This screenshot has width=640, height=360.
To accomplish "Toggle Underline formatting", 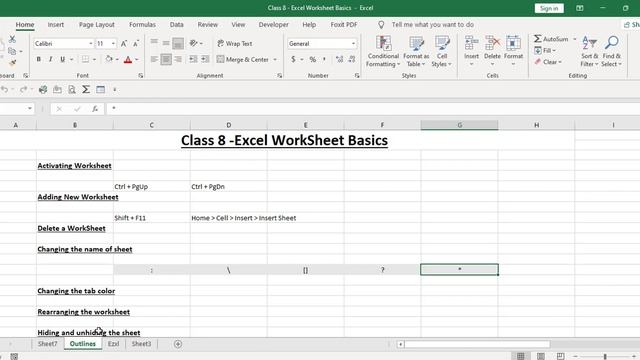I will (62, 60).
